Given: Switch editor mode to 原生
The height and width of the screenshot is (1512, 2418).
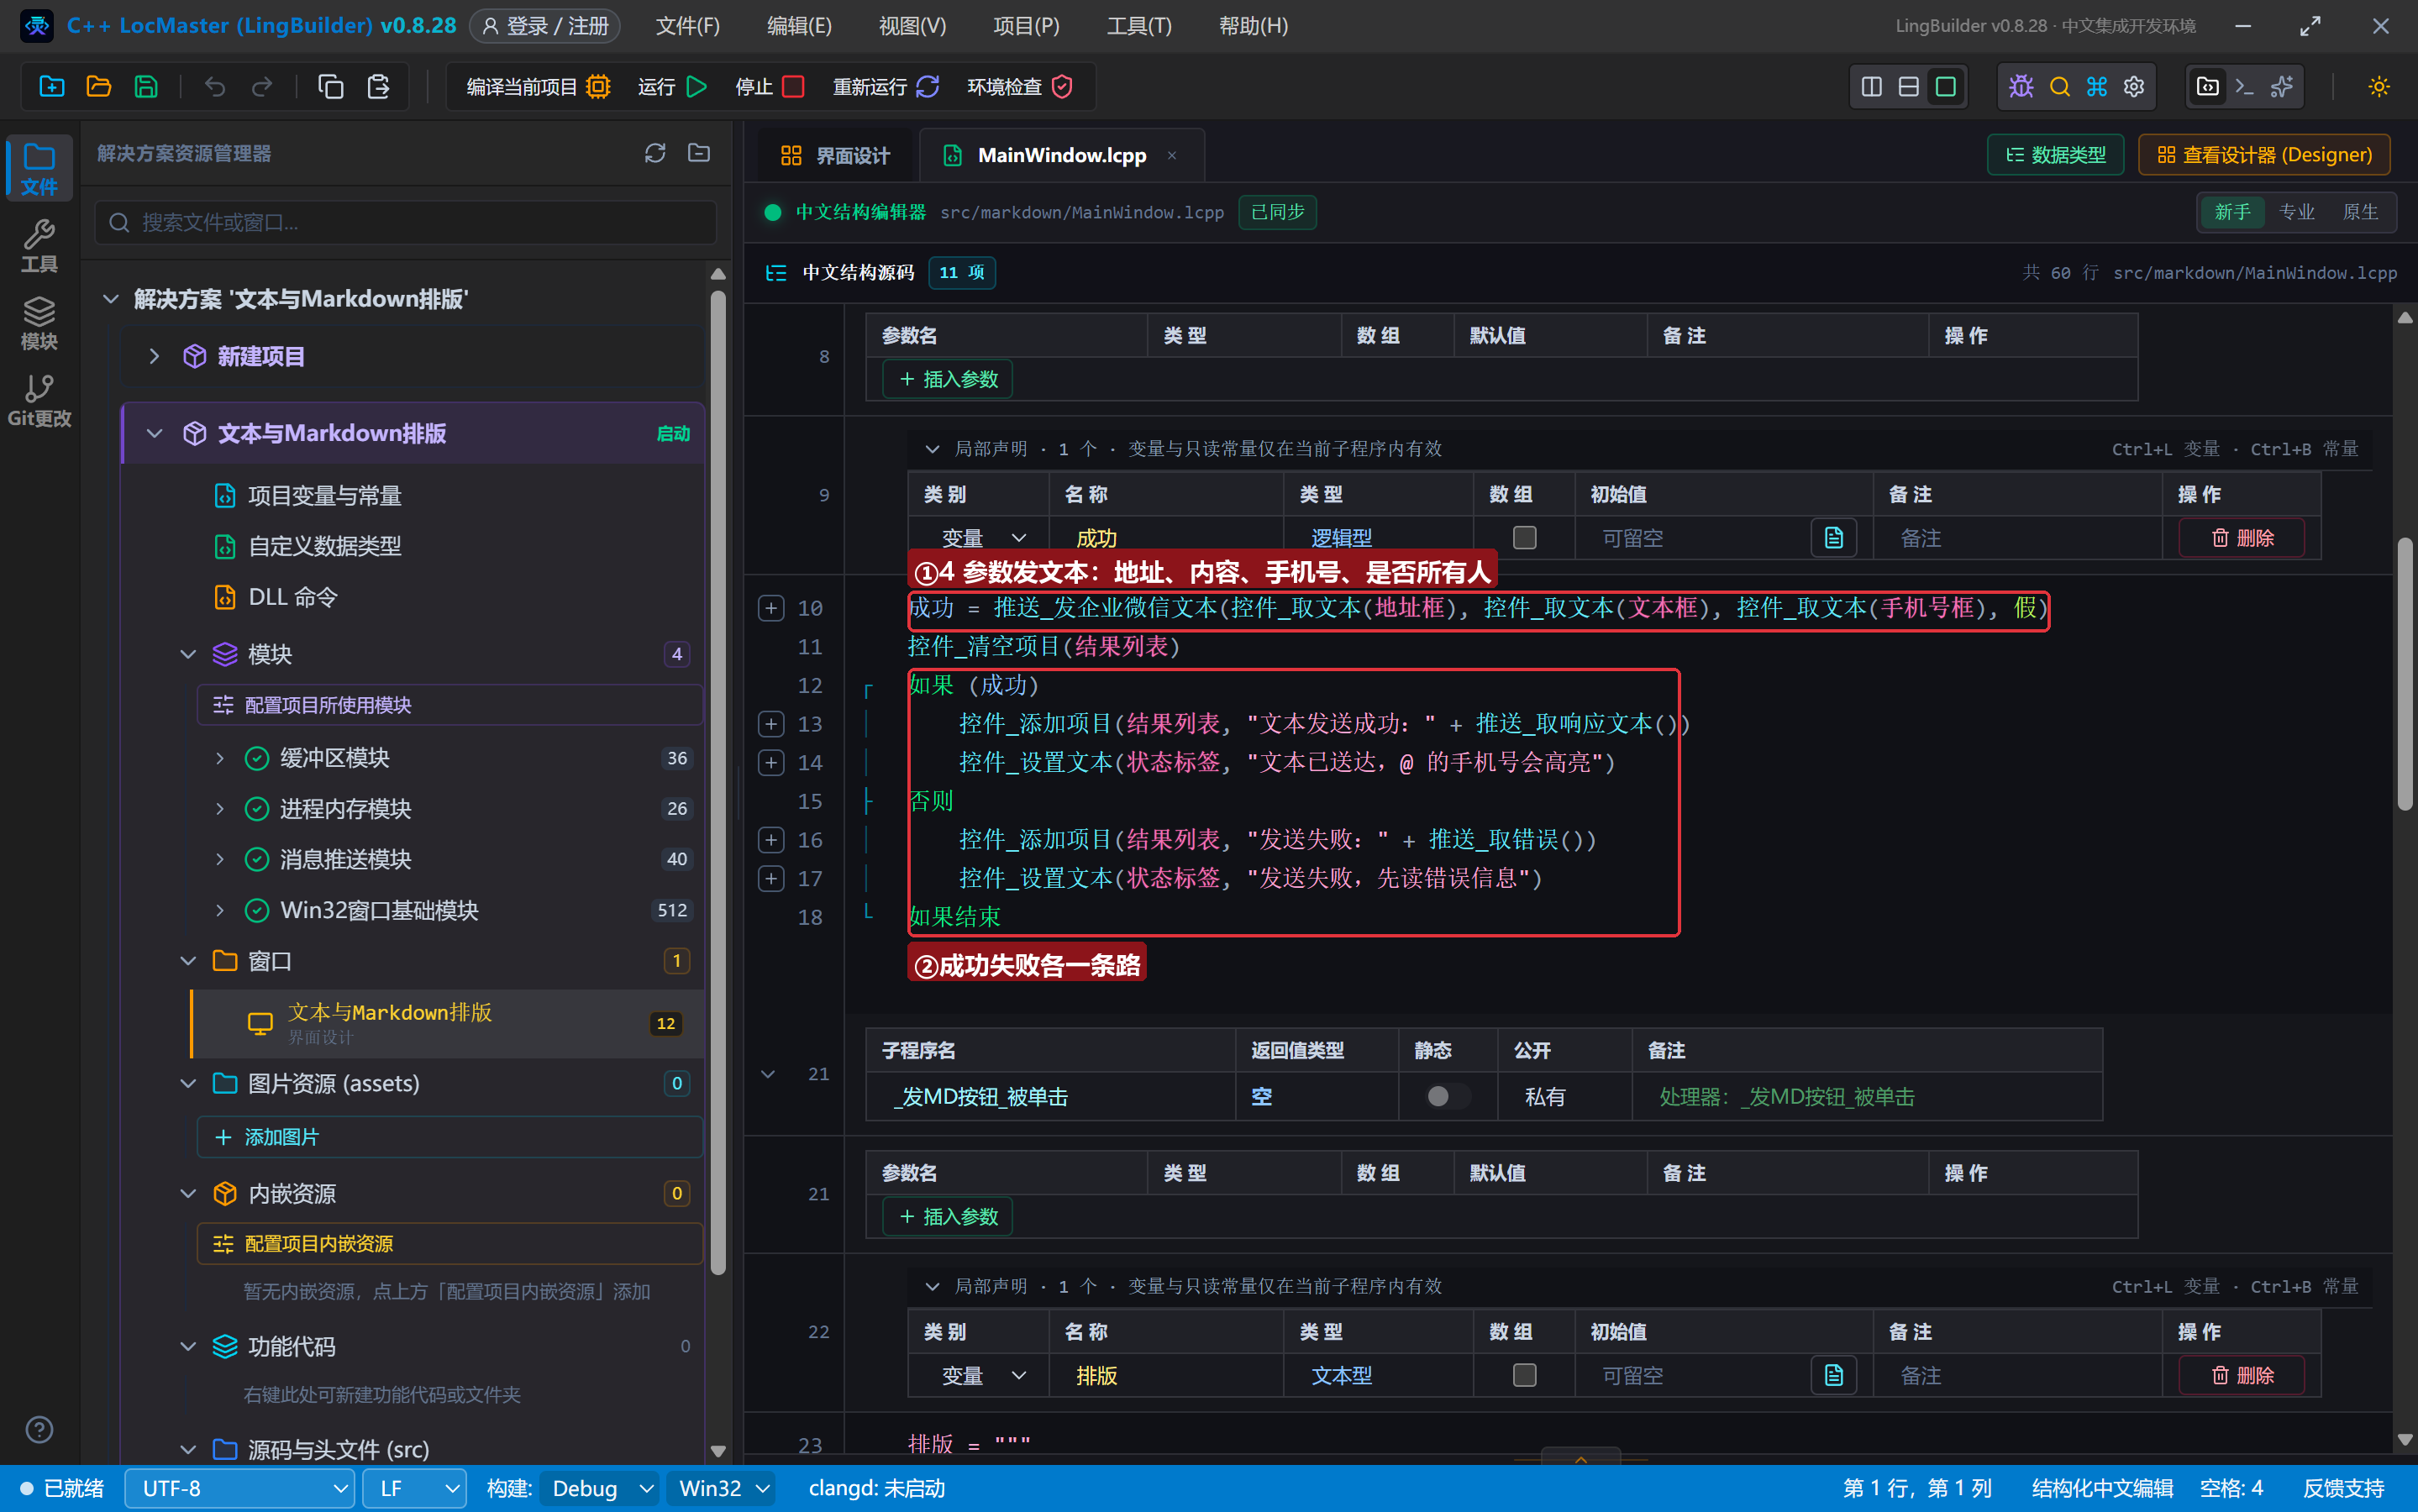Looking at the screenshot, I should pos(2360,212).
